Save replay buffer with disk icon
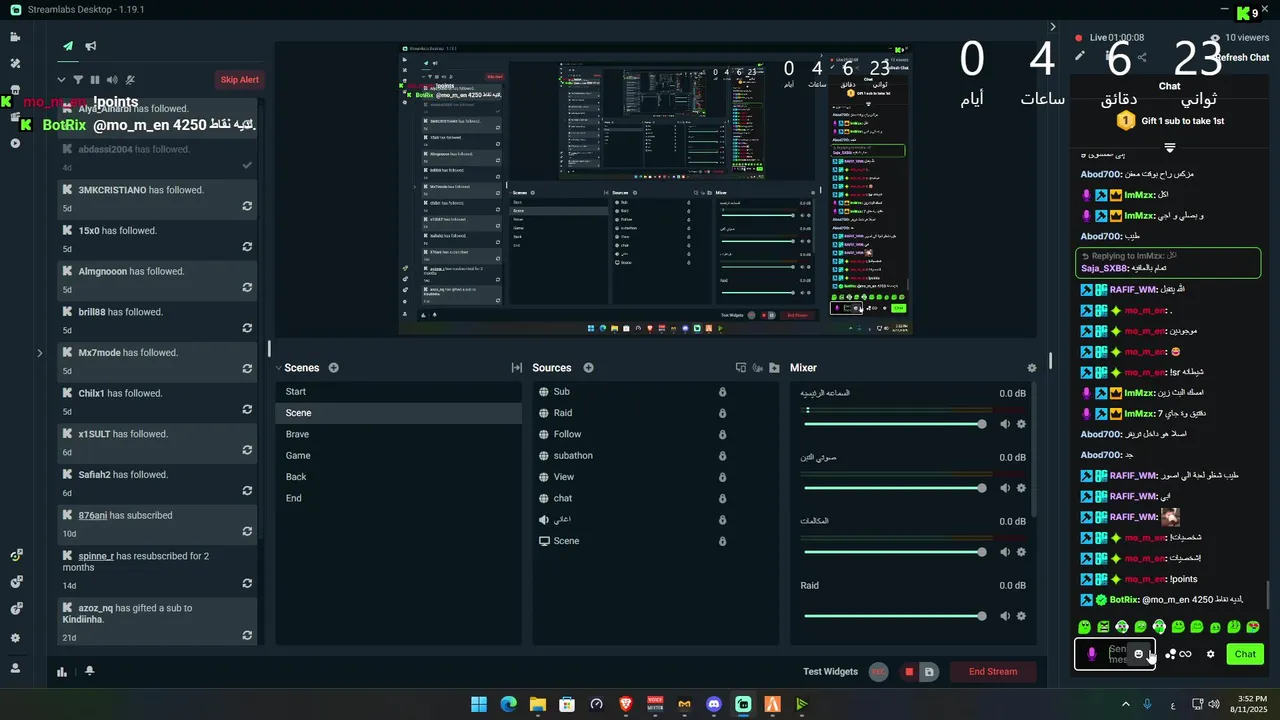 pos(929,672)
